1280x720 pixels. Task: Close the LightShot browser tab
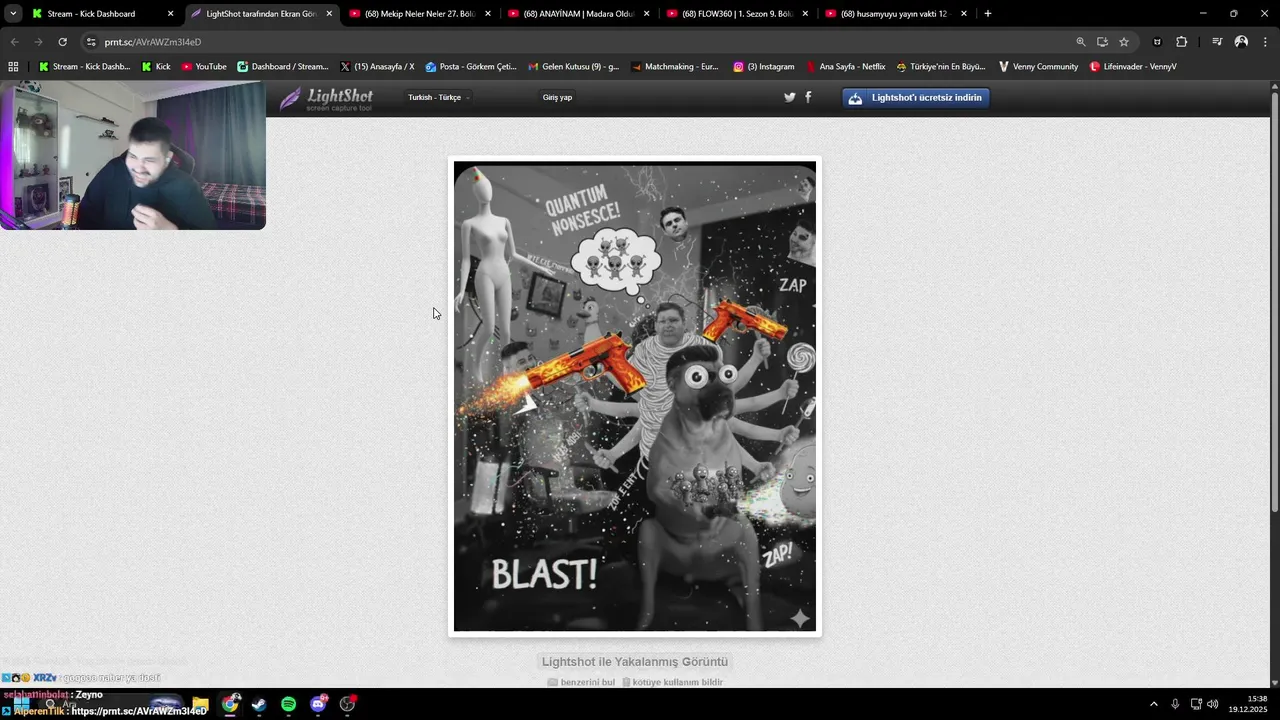(x=329, y=14)
